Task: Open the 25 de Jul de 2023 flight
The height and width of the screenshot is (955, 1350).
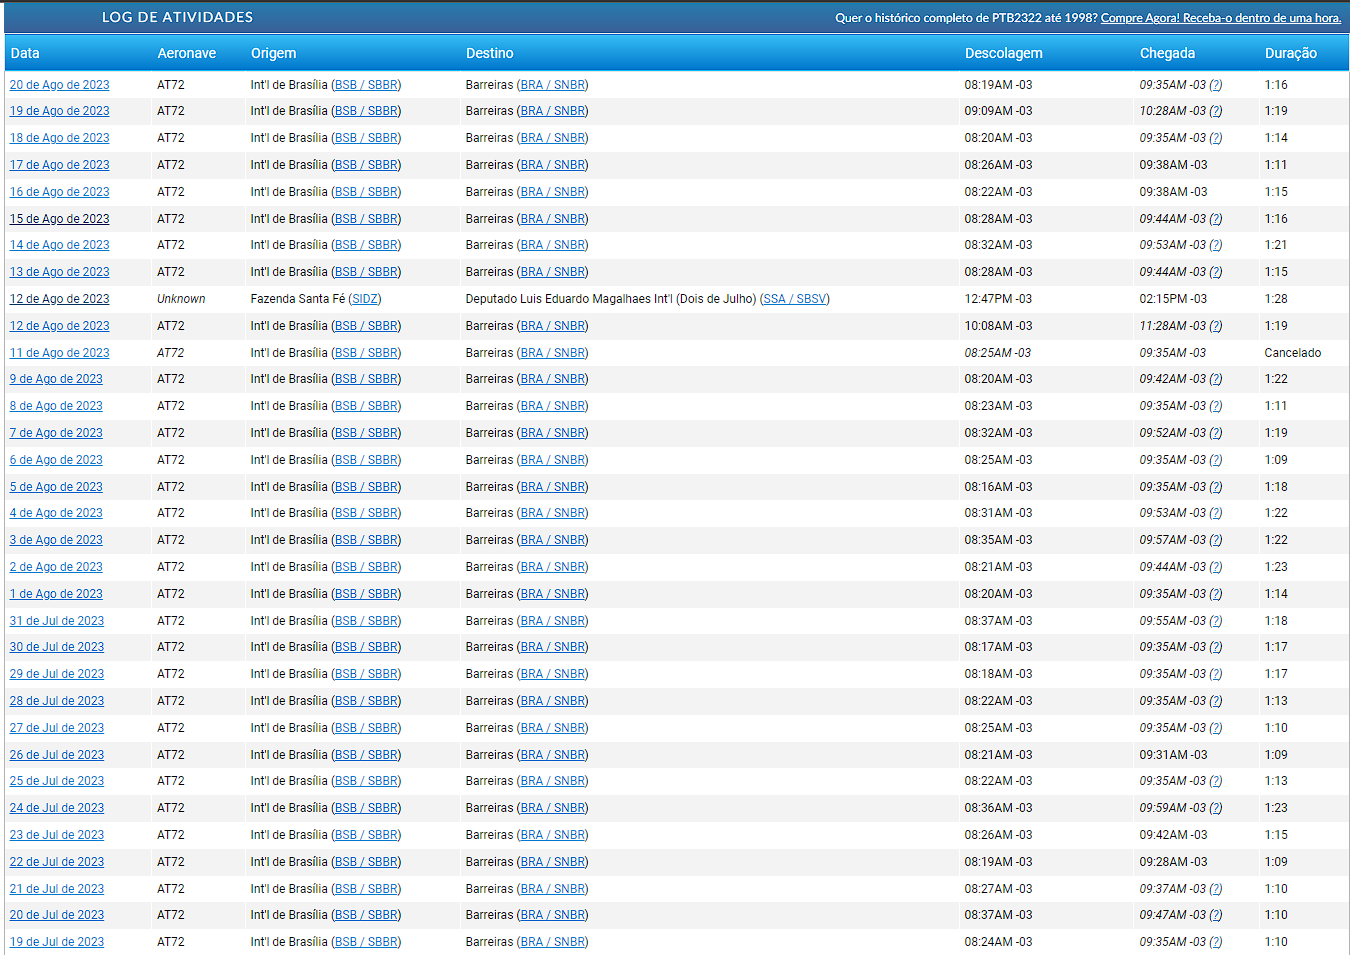Action: pyautogui.click(x=57, y=781)
